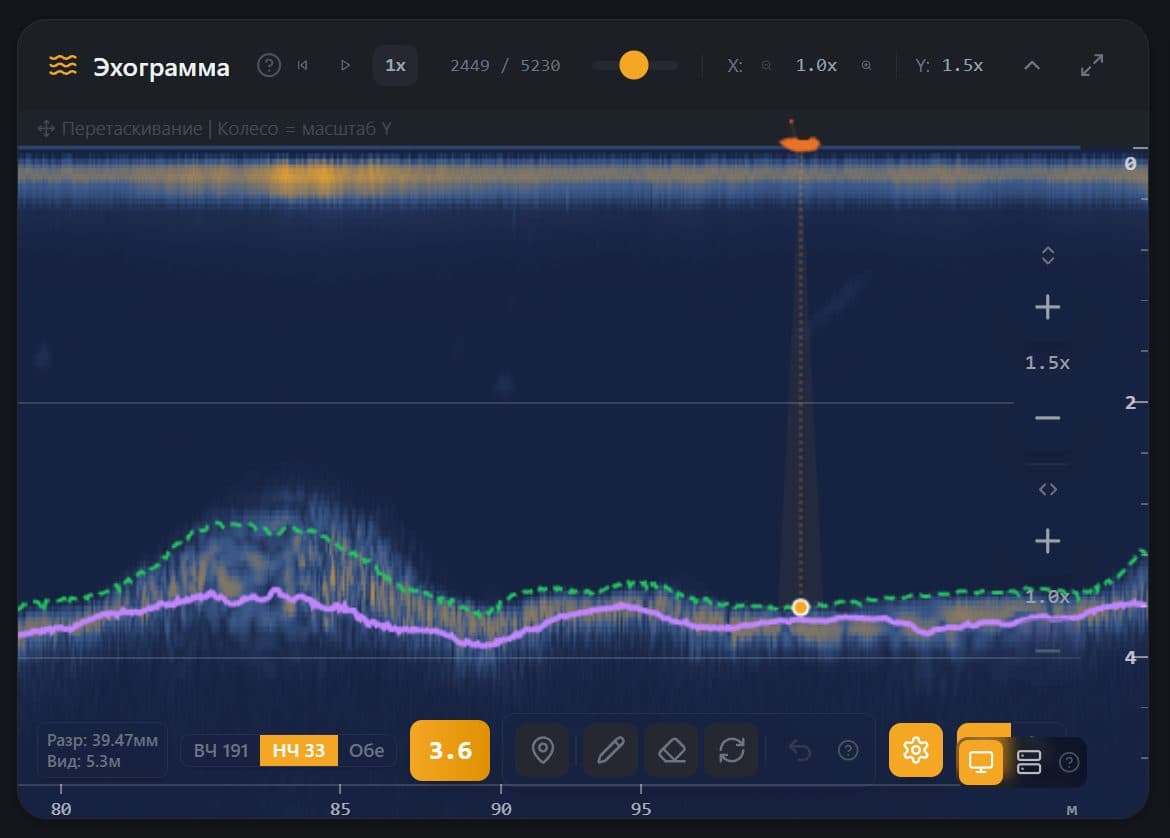Image resolution: width=1170 pixels, height=838 pixels.
Task: Select the map pin marker tool
Action: 542,751
